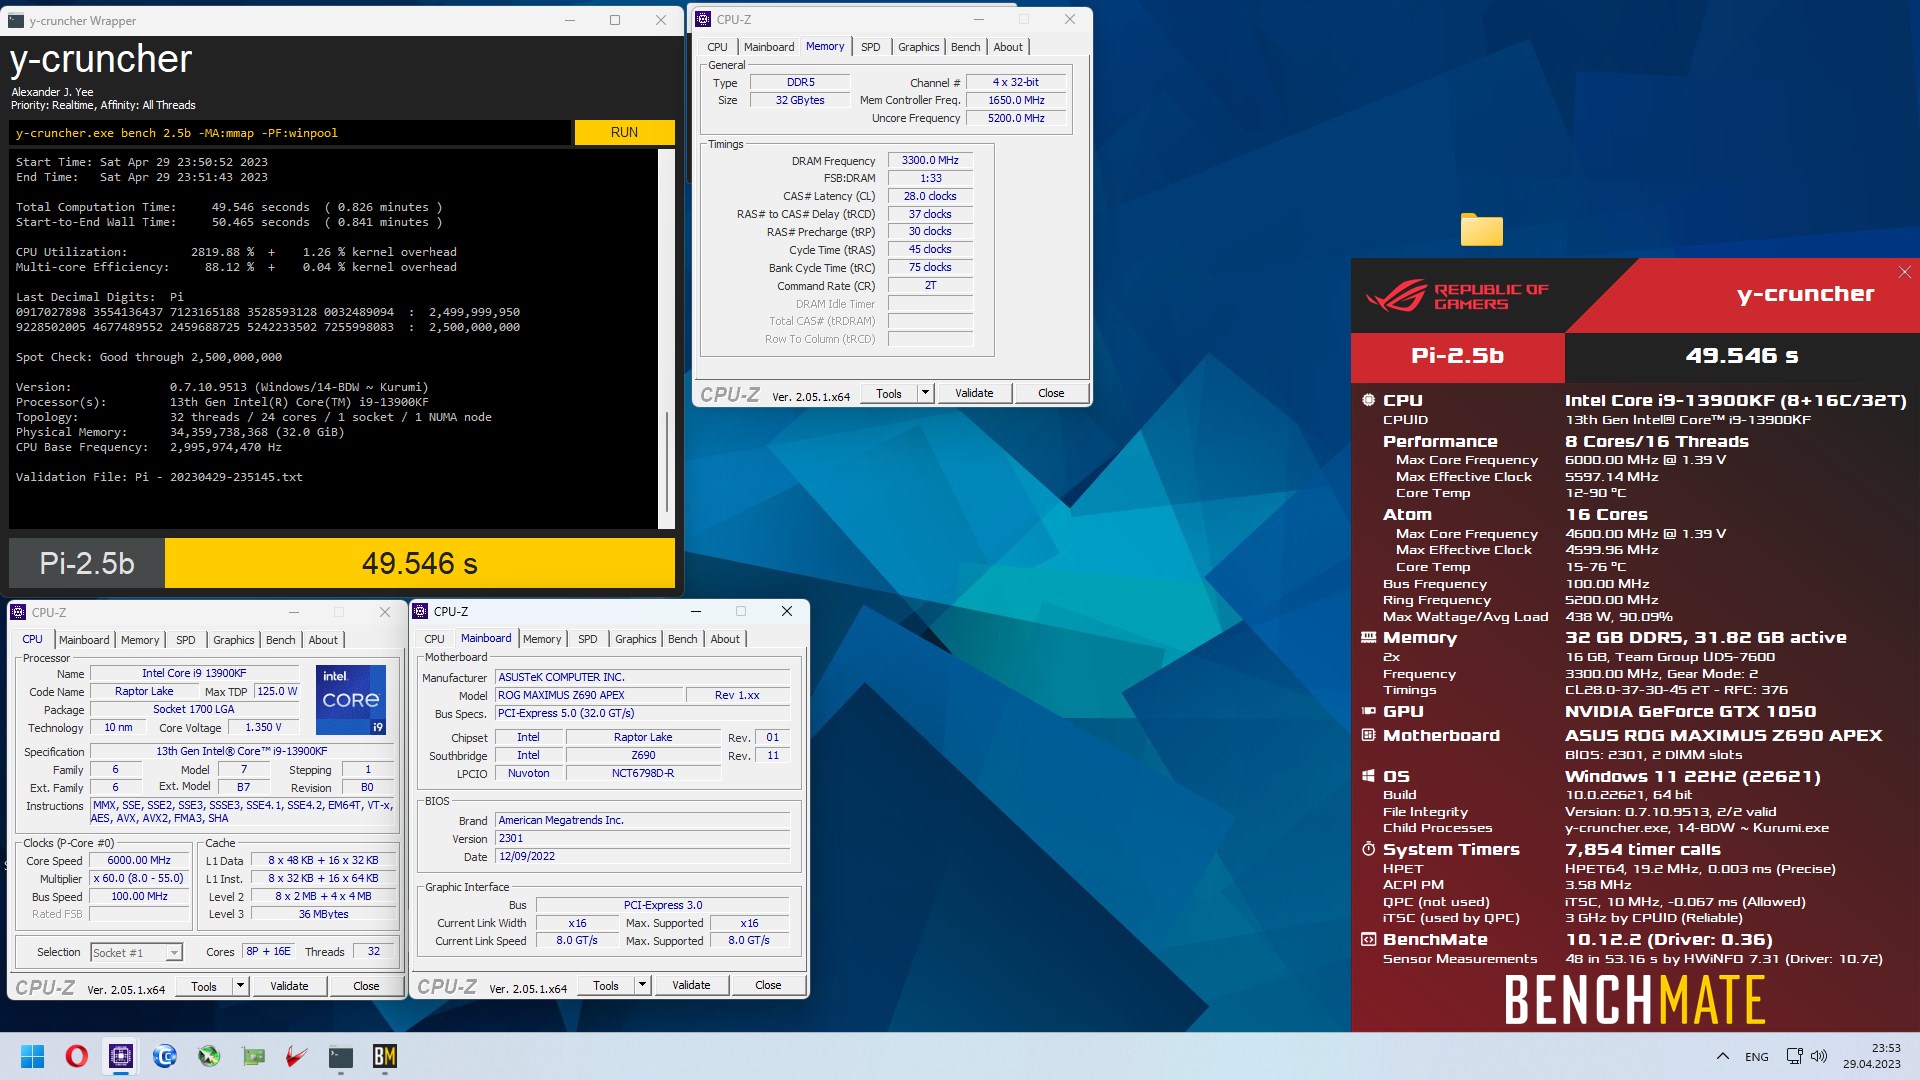Viewport: 1920px width, 1080px height.
Task: Click the Motherboard icon in BenchMate panel
Action: (1368, 735)
